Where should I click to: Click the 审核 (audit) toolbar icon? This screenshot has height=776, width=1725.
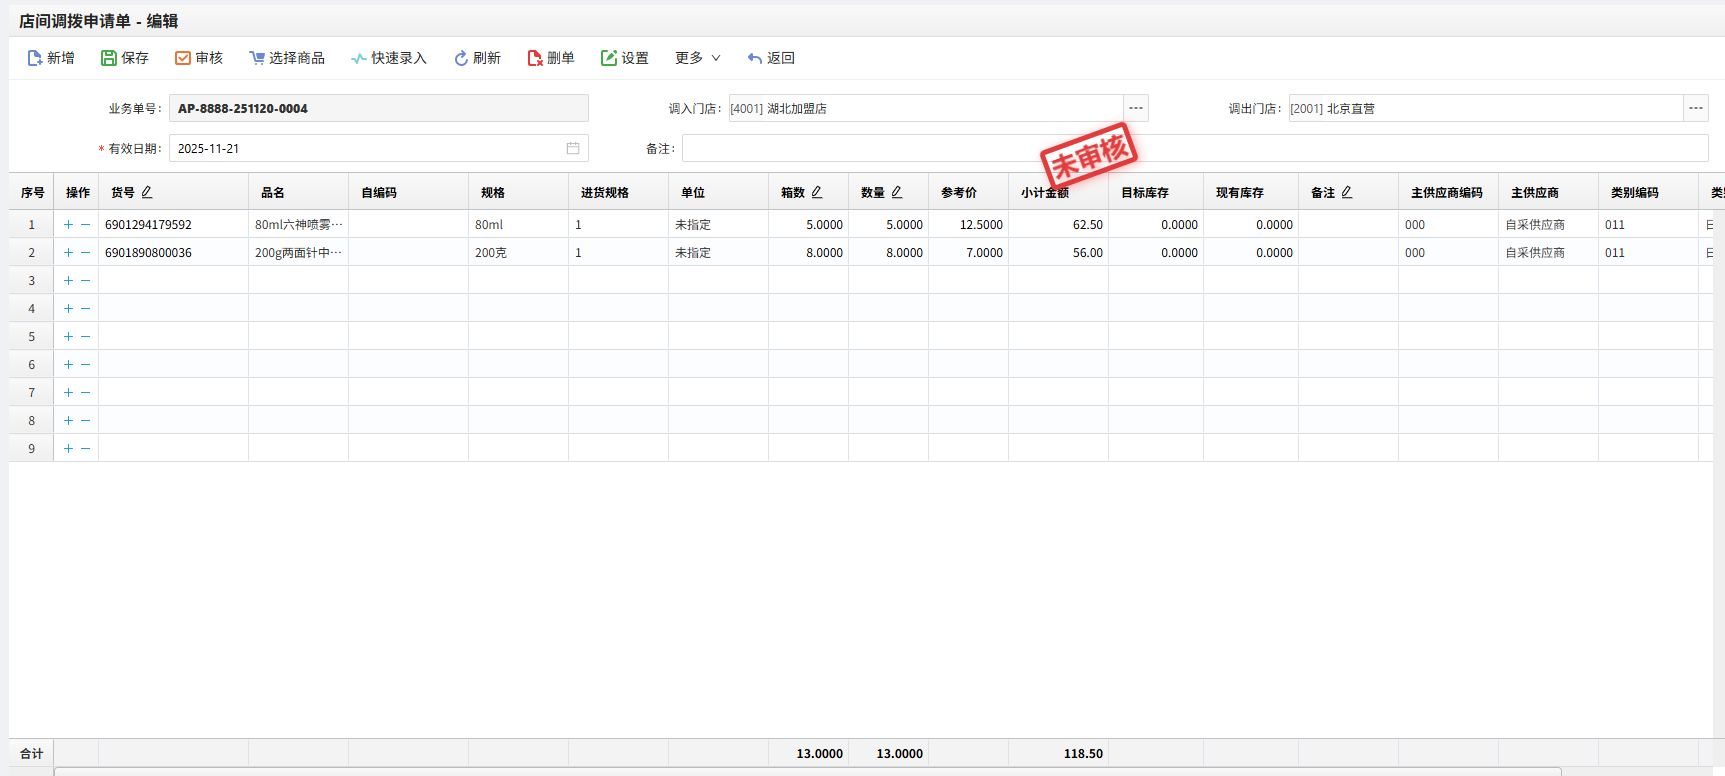point(183,58)
